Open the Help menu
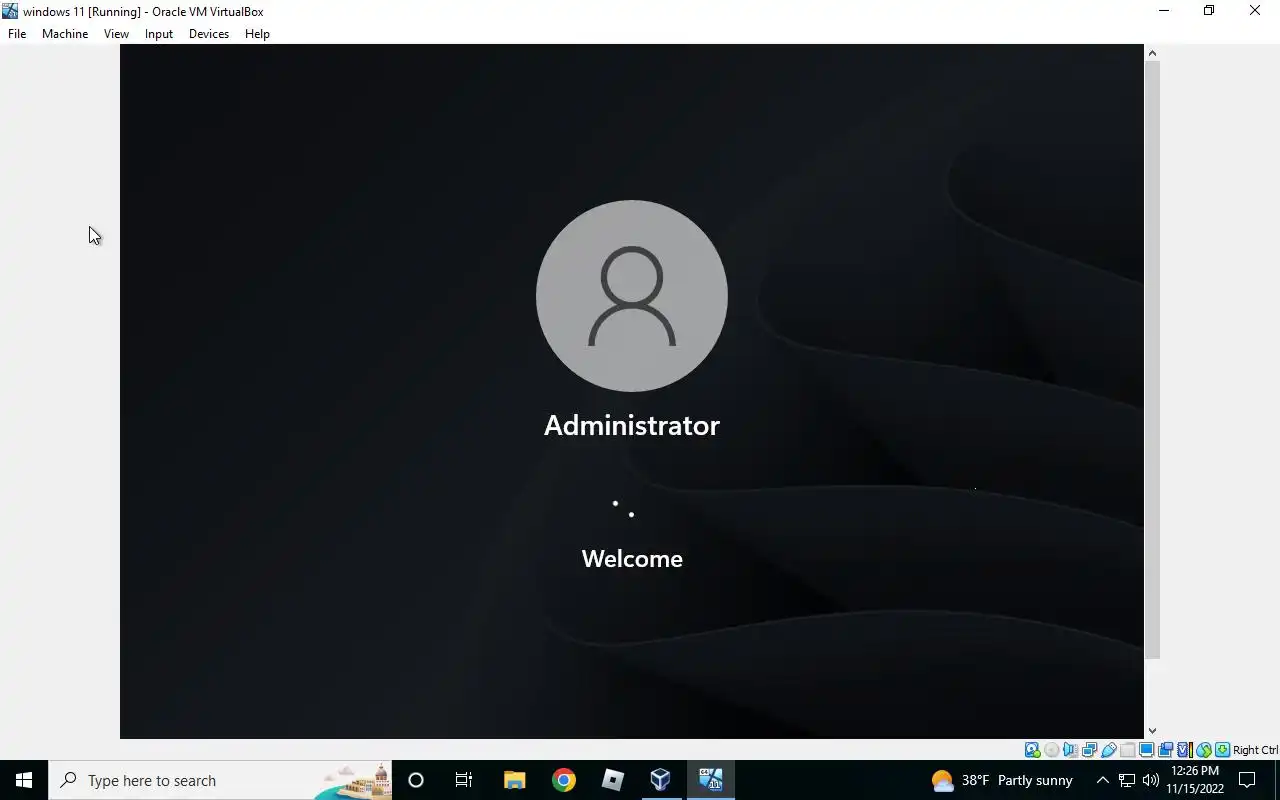This screenshot has height=800, width=1280. [x=257, y=34]
